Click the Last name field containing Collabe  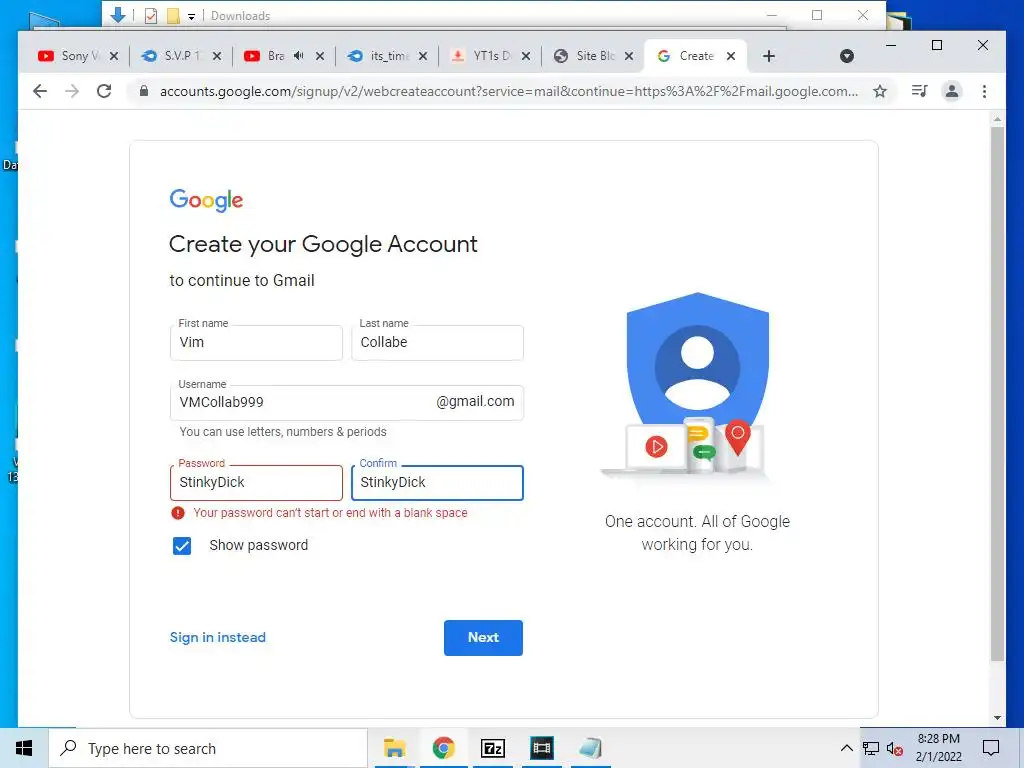point(438,343)
